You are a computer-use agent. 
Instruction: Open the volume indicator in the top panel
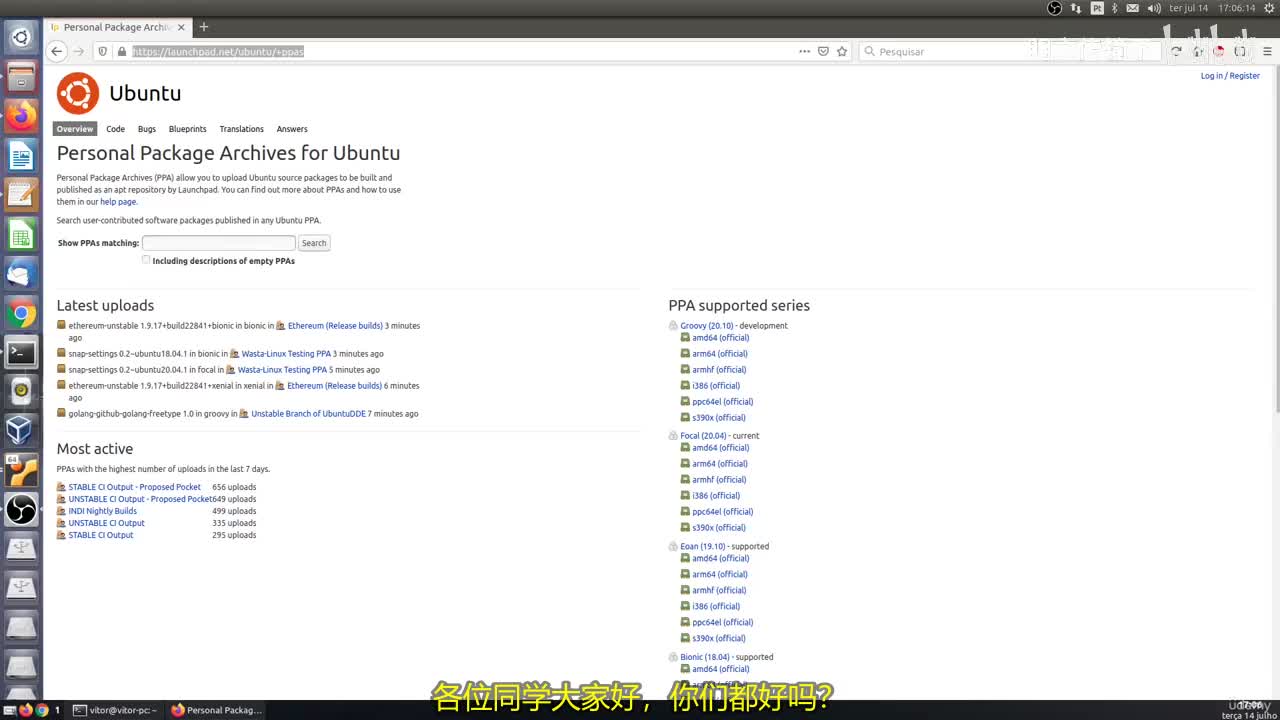pos(1154,8)
